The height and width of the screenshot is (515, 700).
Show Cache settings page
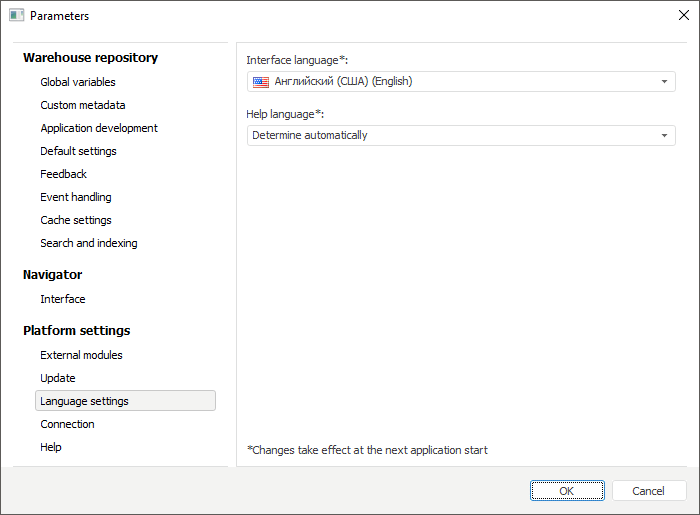76,220
